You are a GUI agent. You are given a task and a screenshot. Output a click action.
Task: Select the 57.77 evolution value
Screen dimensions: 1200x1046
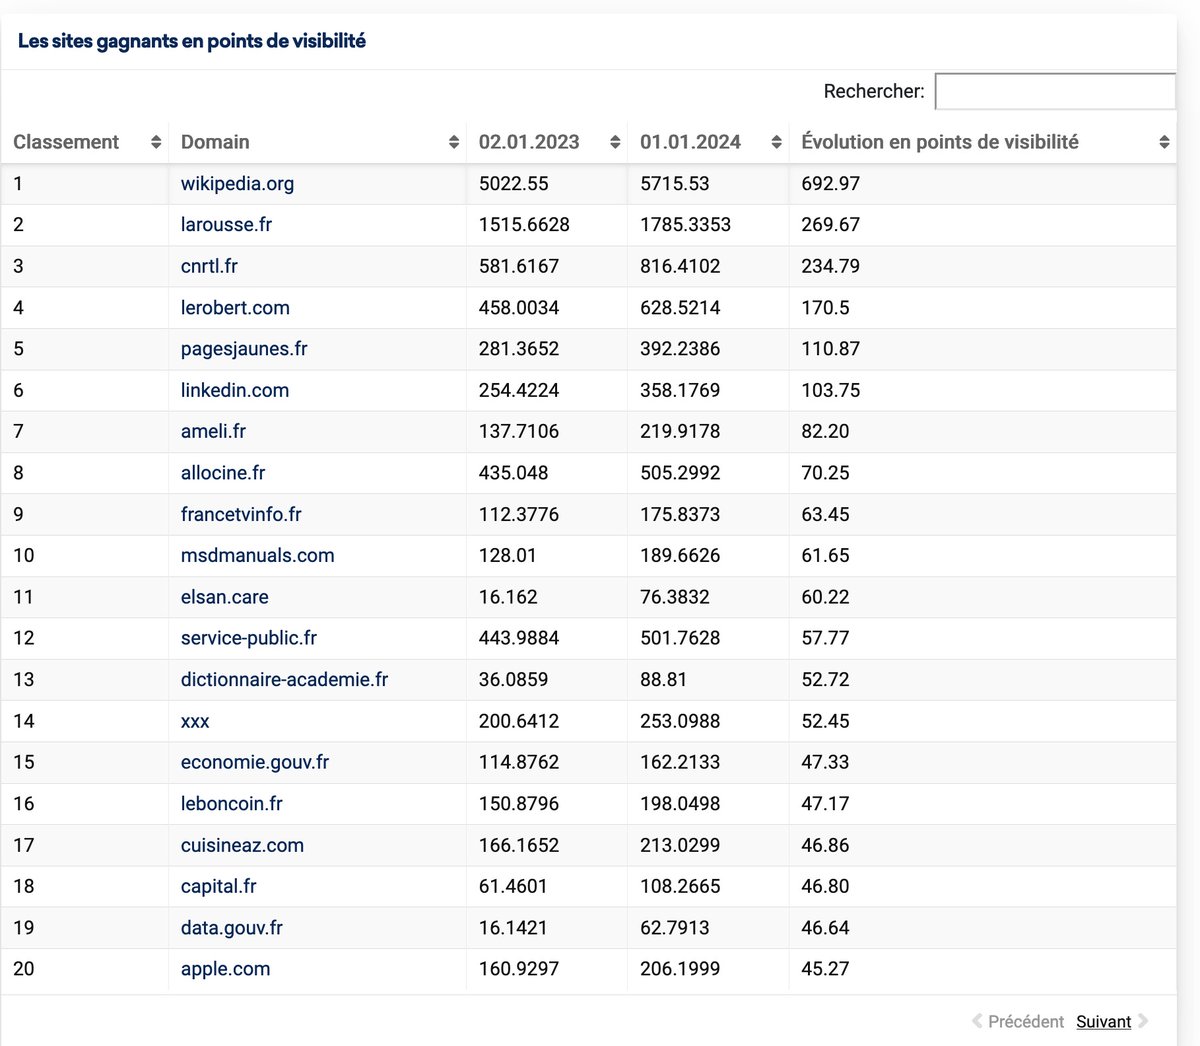(826, 638)
